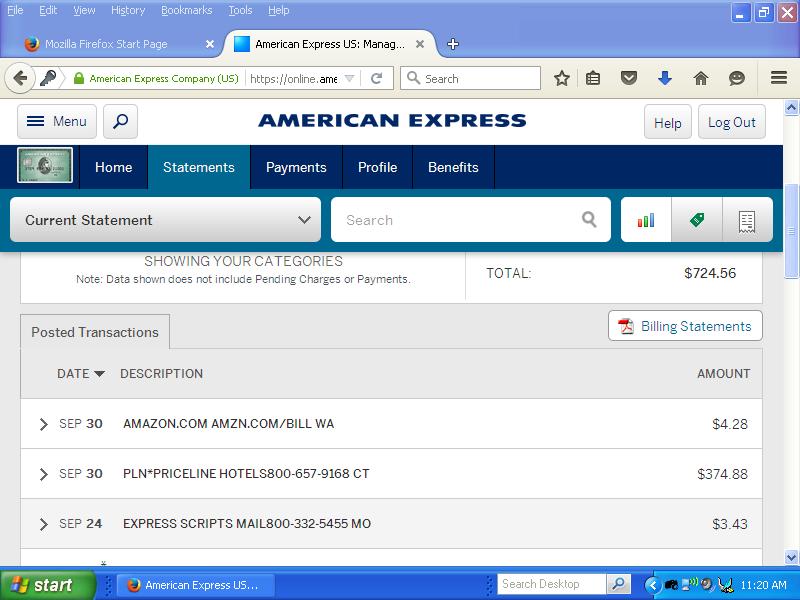Click the green card thumbnail image

[x=45, y=165]
